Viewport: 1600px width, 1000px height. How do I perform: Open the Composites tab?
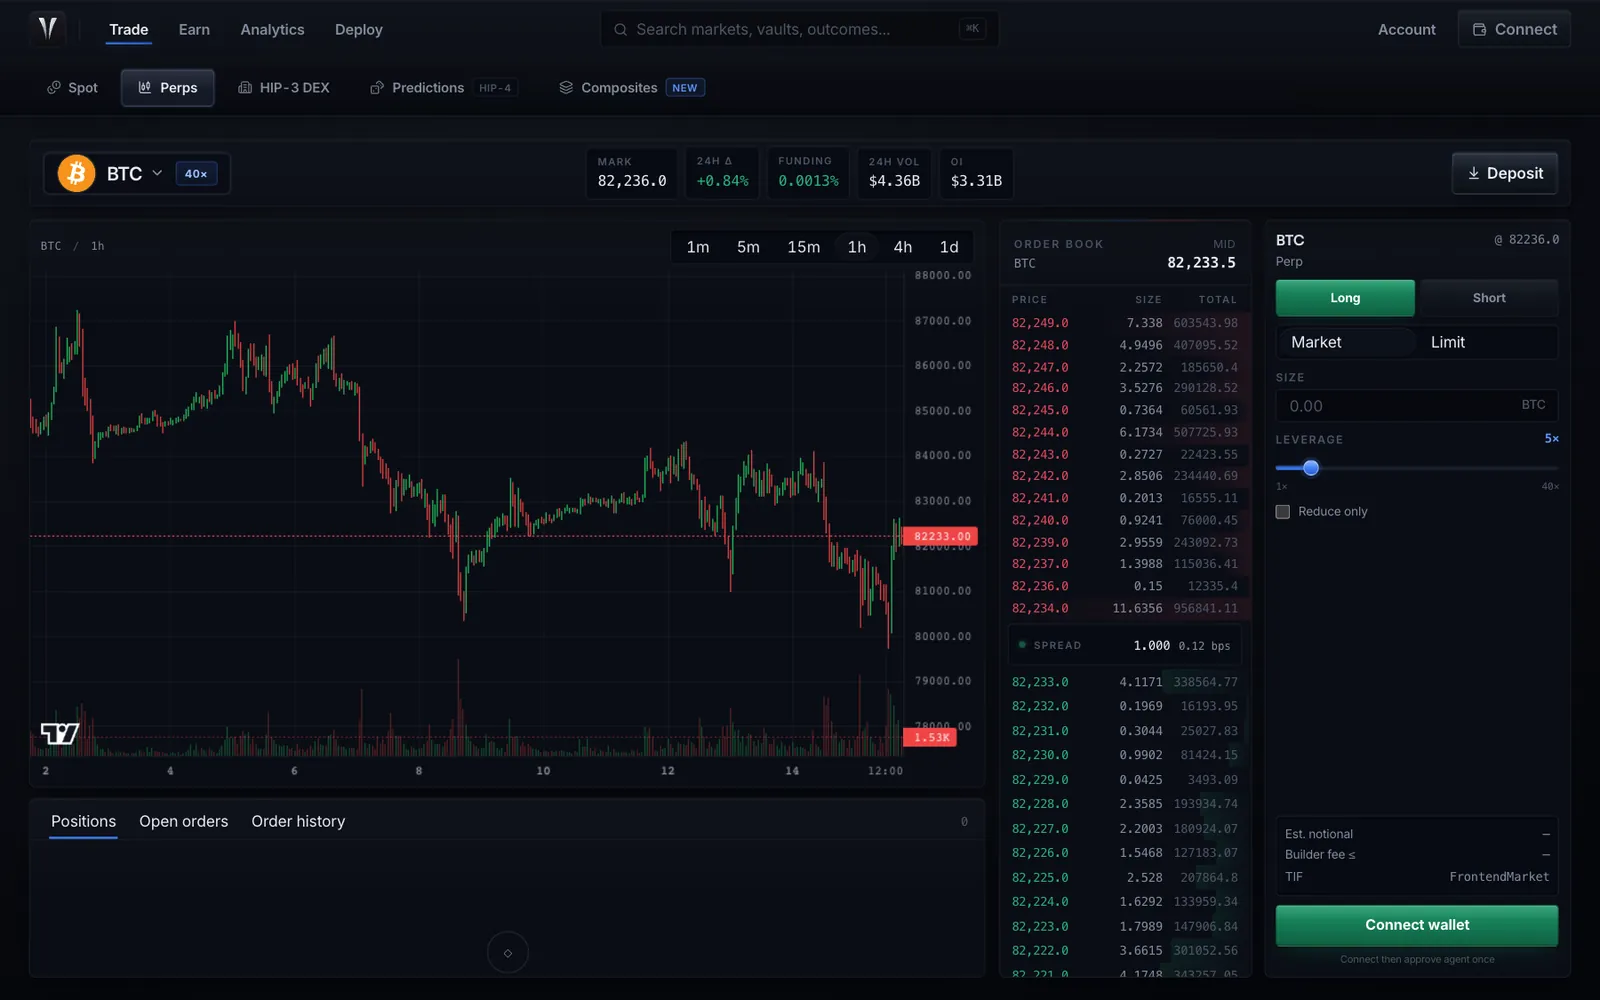631,88
